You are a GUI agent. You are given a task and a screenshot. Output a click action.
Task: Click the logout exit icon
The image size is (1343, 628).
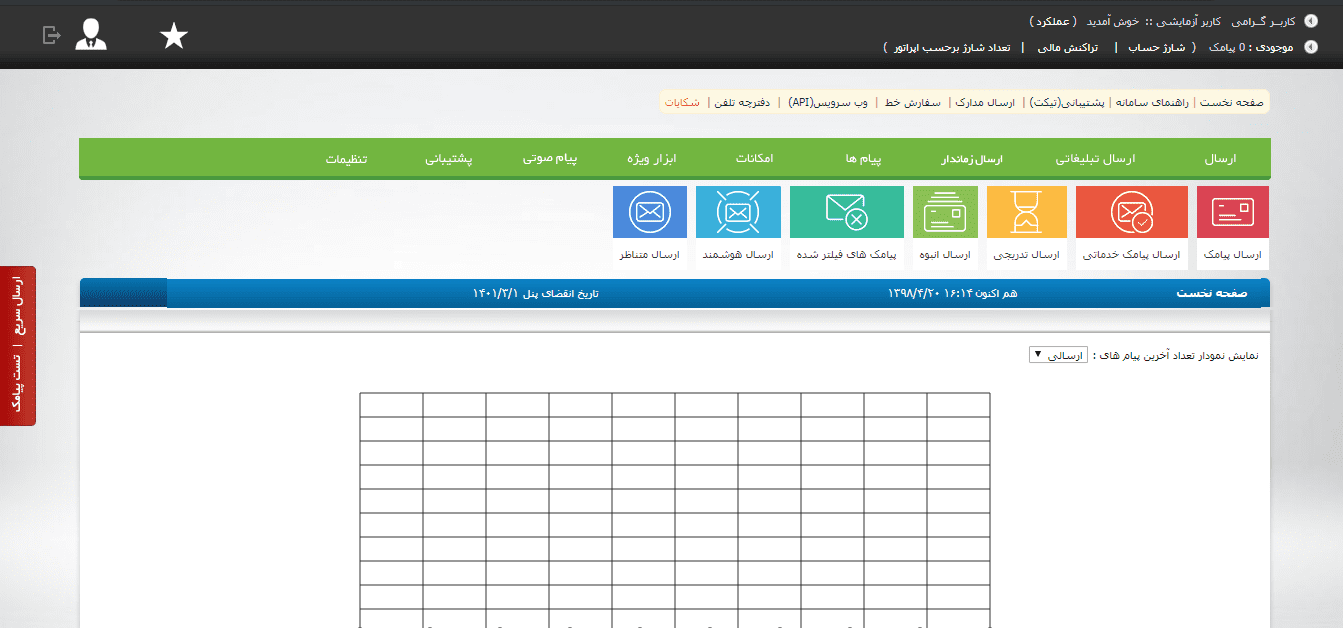tap(52, 35)
